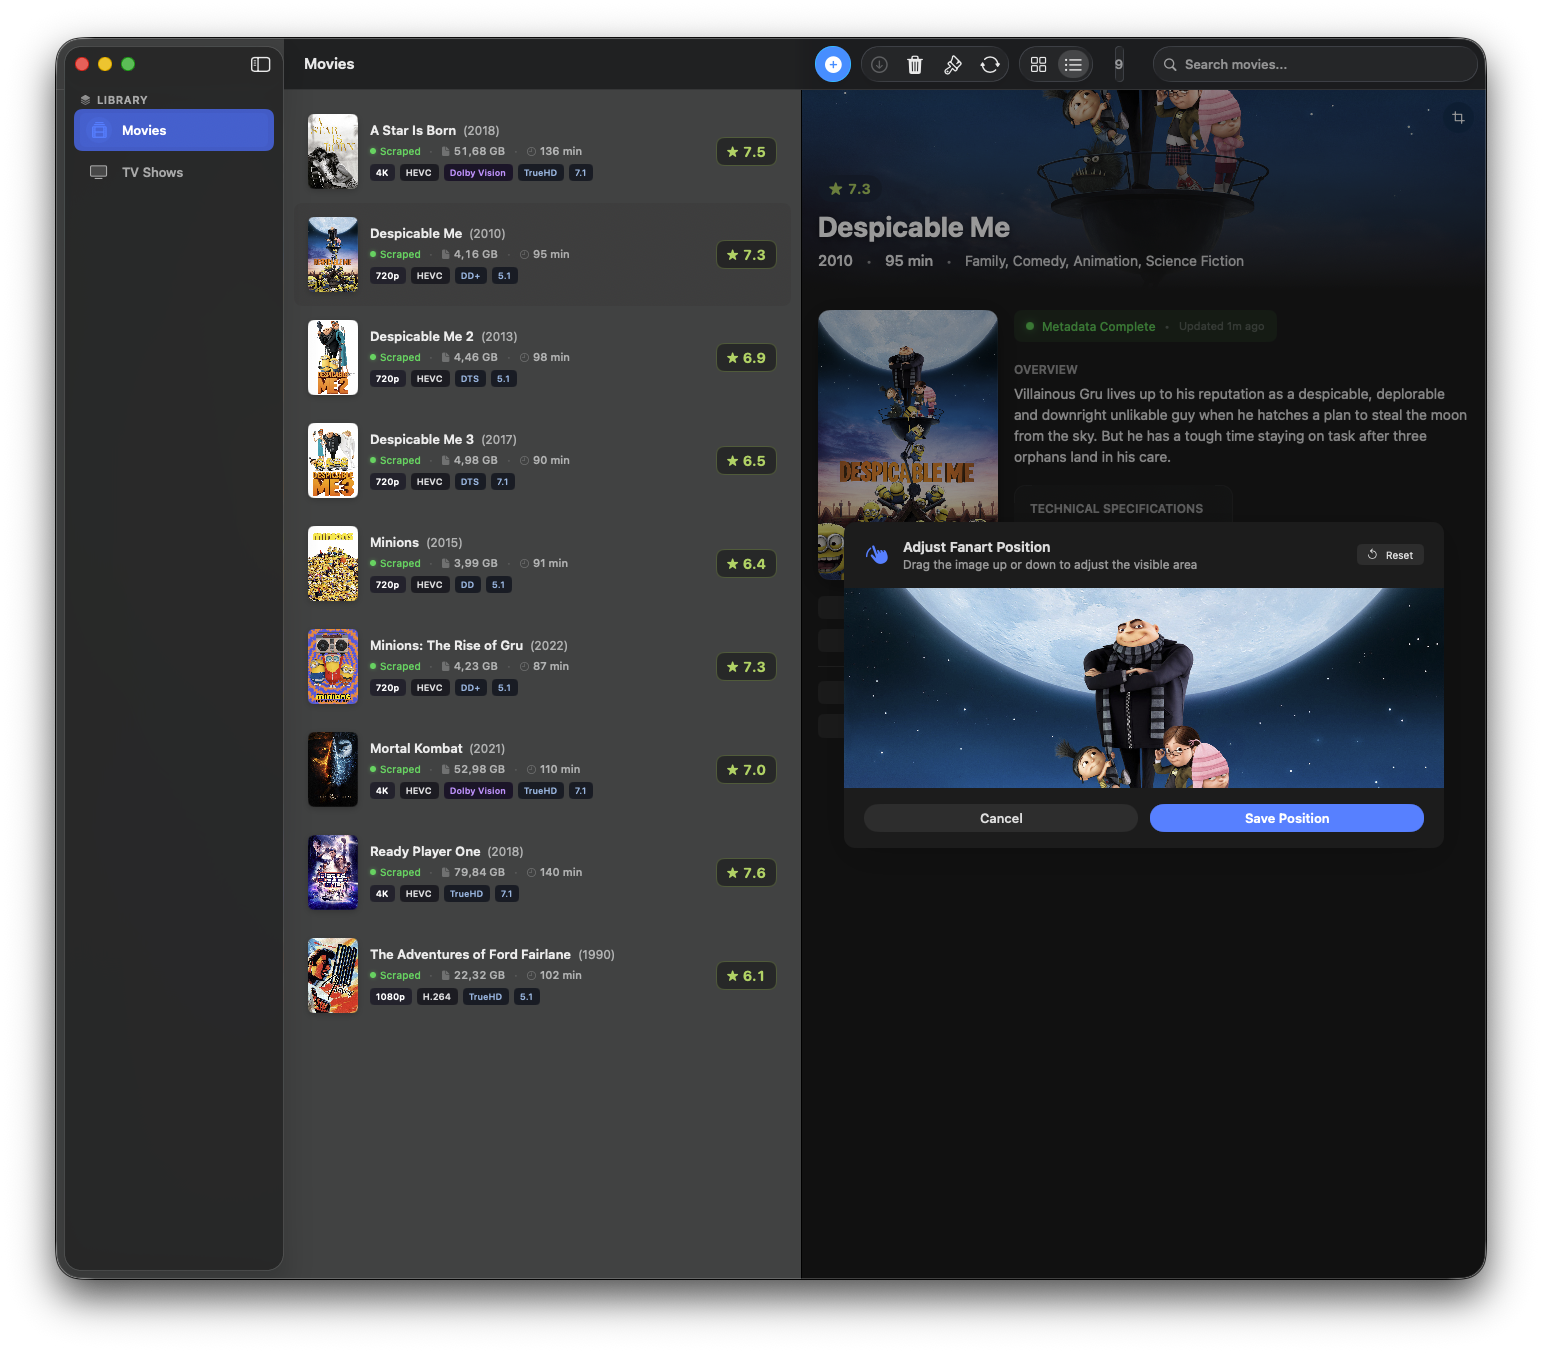The height and width of the screenshot is (1353, 1542).
Task: Click the crop icon on the fanart
Action: tap(1458, 118)
